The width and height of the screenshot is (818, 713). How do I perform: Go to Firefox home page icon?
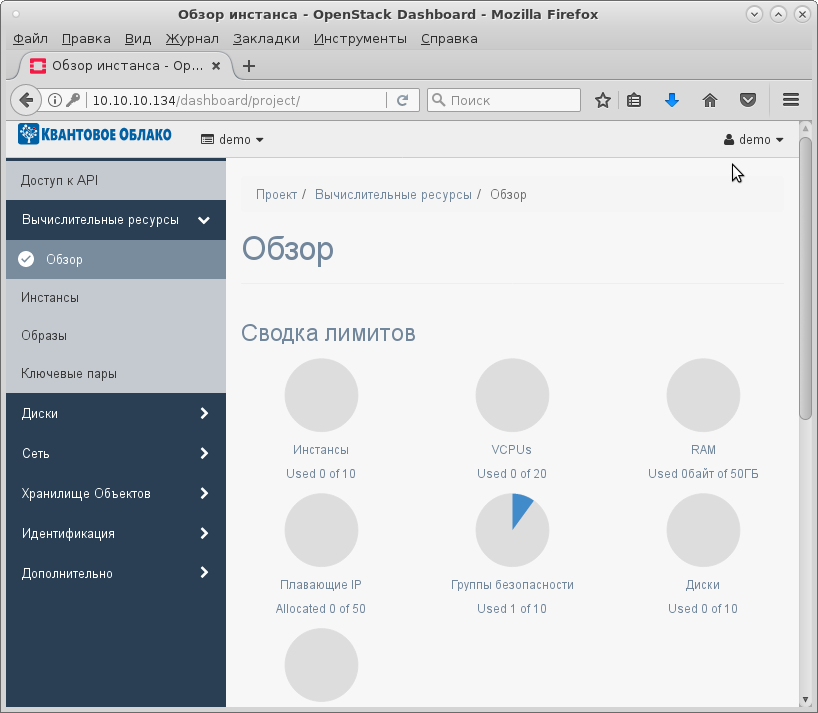point(710,100)
